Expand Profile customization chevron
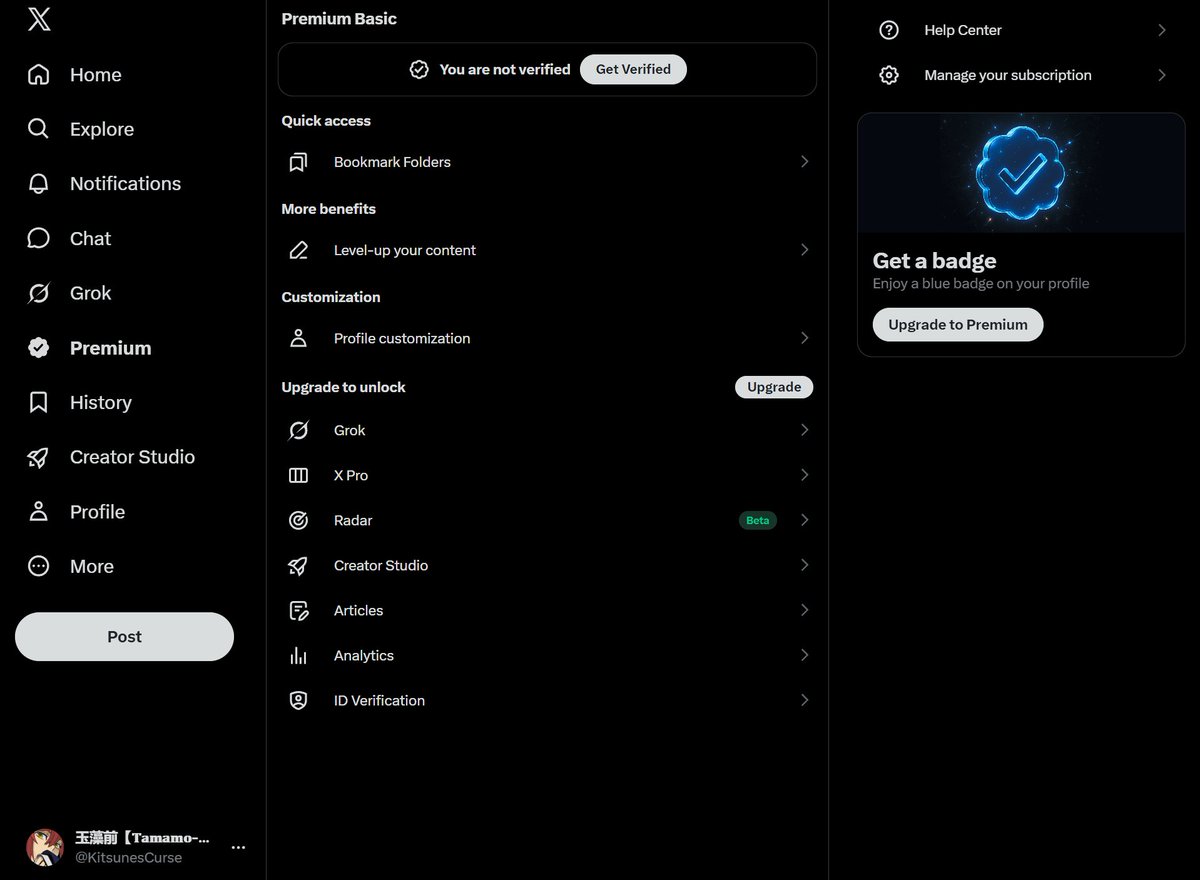 804,338
